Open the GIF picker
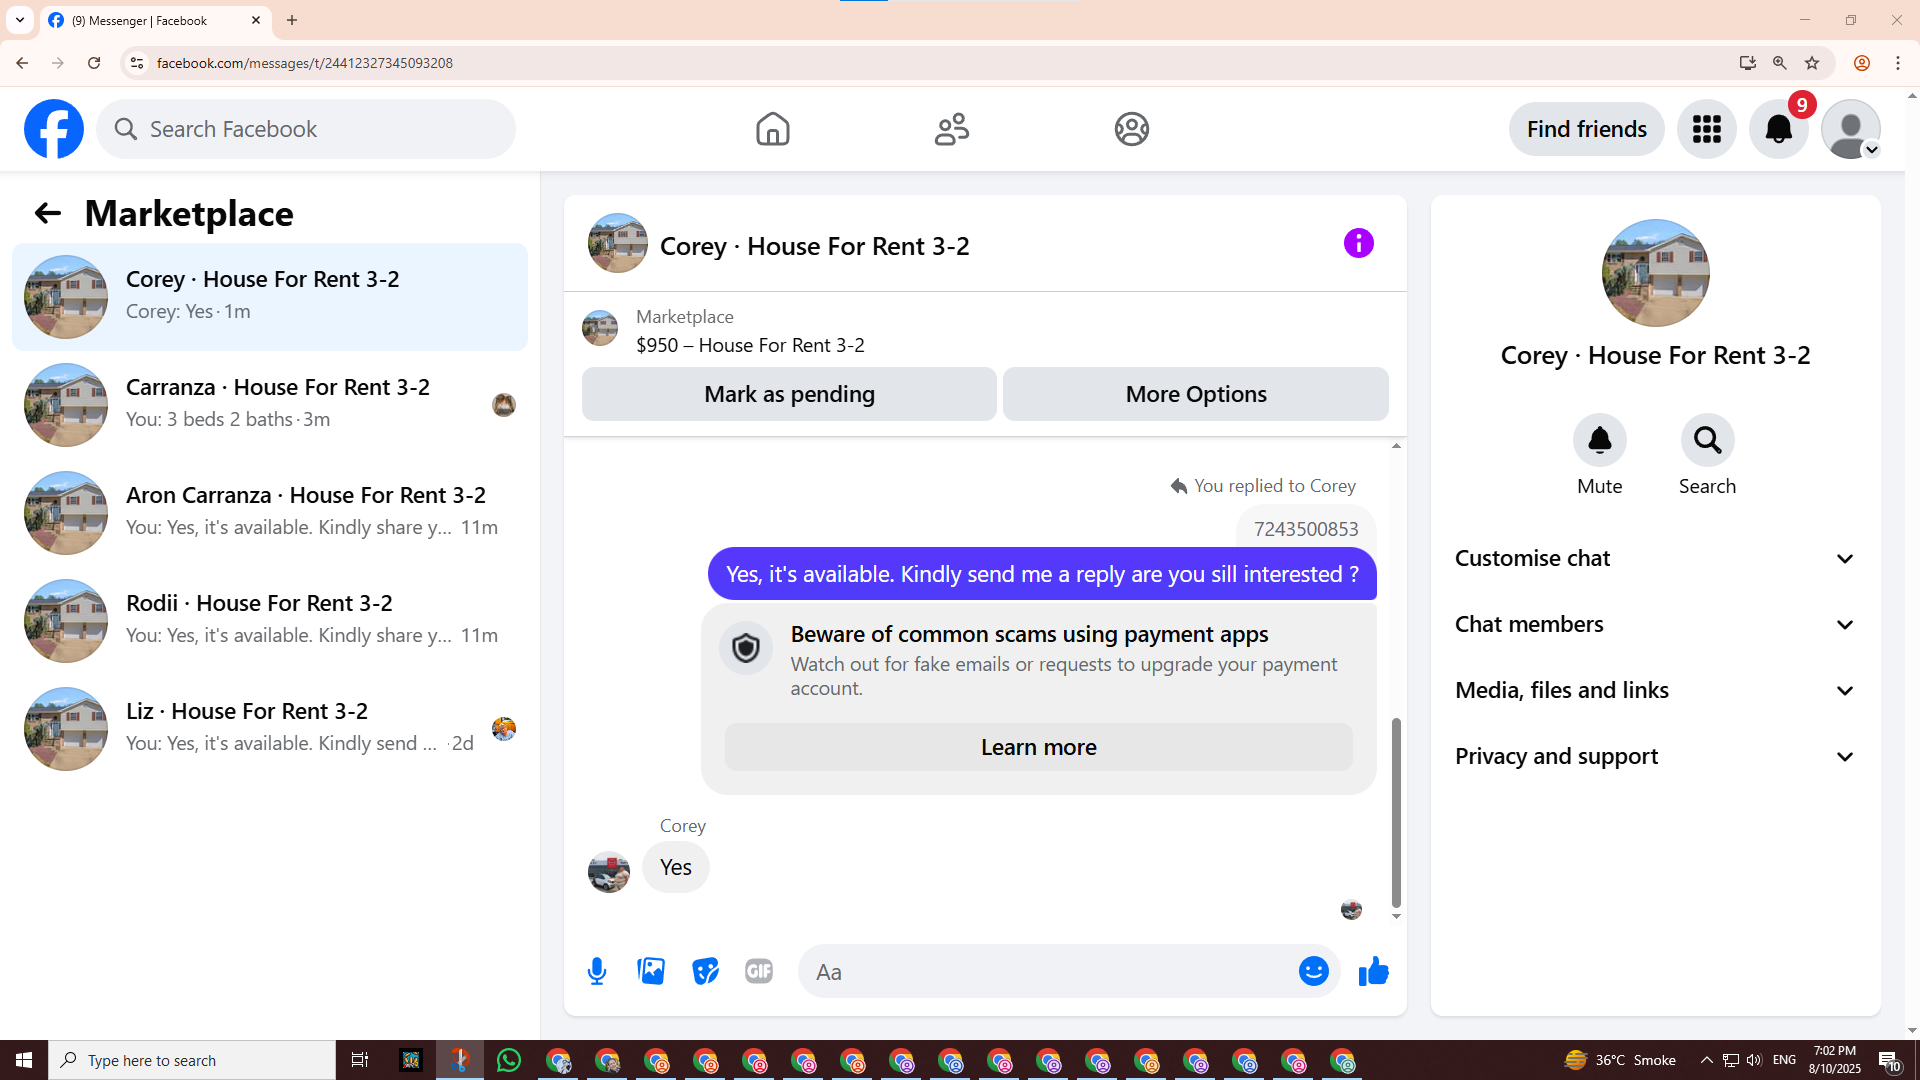 [x=759, y=971]
